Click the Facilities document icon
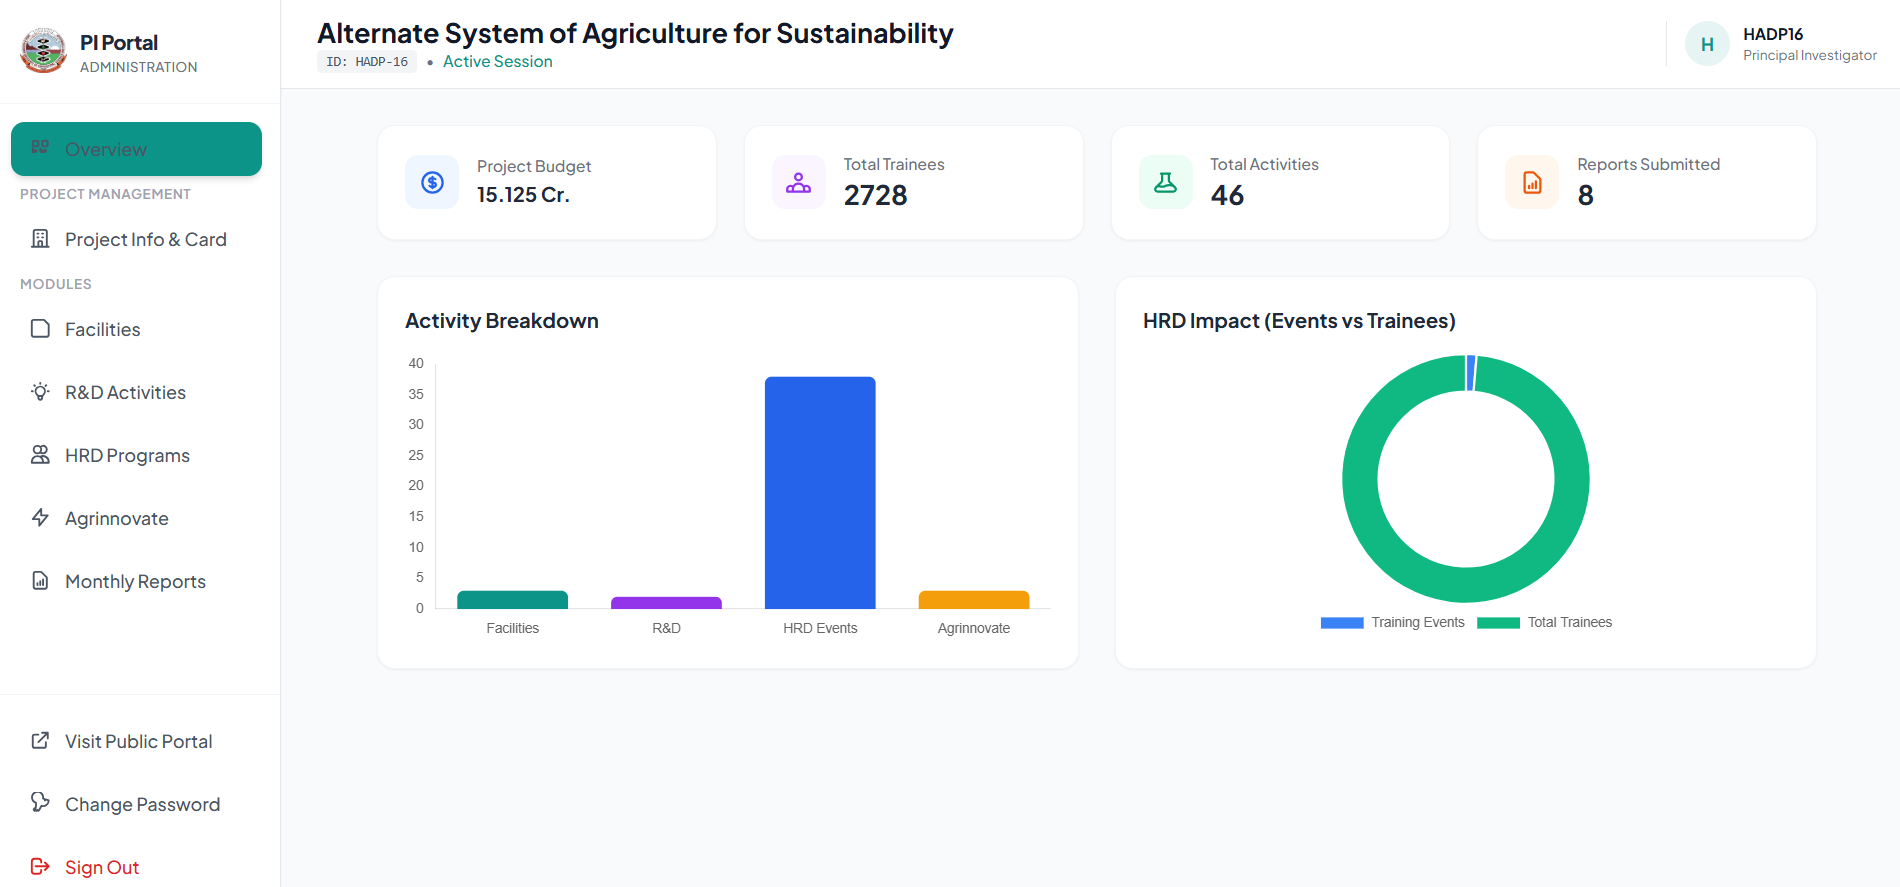 [40, 328]
